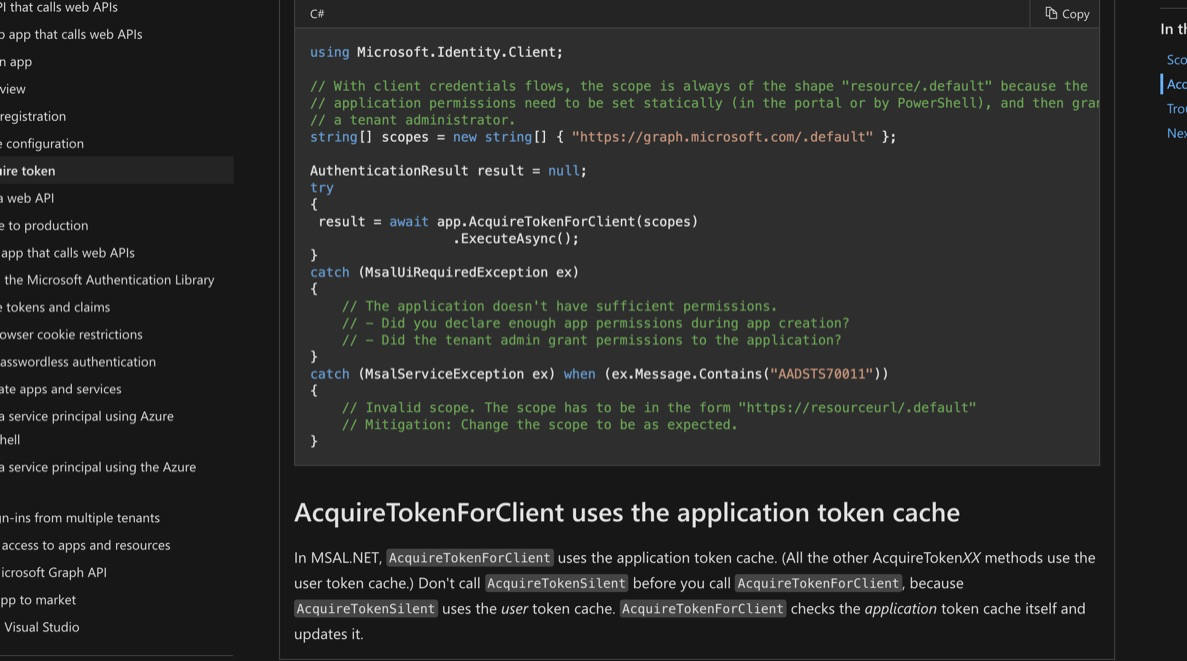Select the sidebar item about "apps and services"
This screenshot has width=1187, height=661.
(60, 388)
